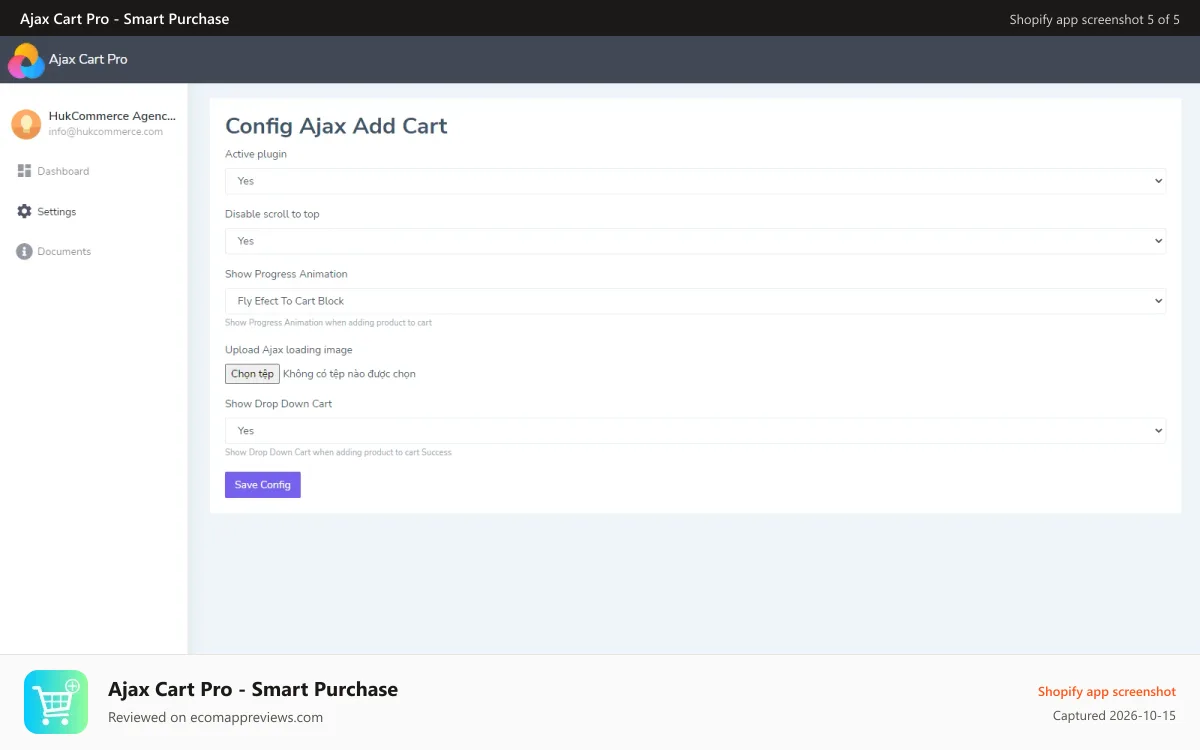This screenshot has width=1200, height=750.
Task: Click the Settings gear icon
Action: point(25,211)
